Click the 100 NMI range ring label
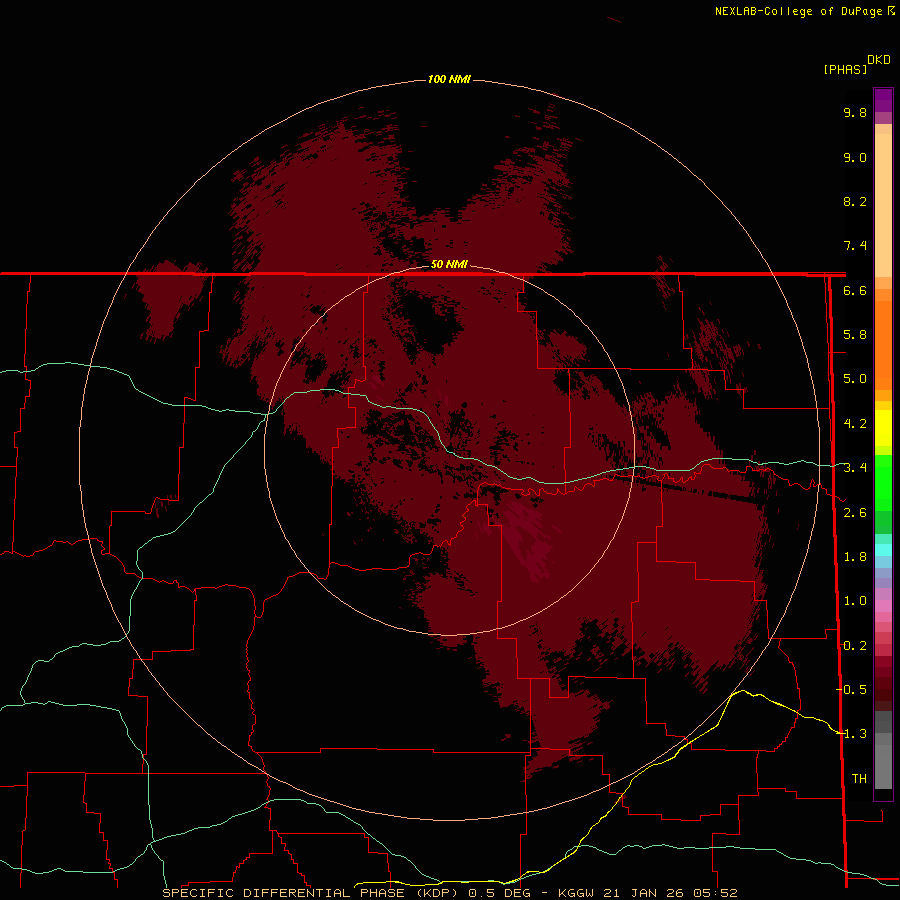Screen dimensions: 900x900 tap(449, 79)
